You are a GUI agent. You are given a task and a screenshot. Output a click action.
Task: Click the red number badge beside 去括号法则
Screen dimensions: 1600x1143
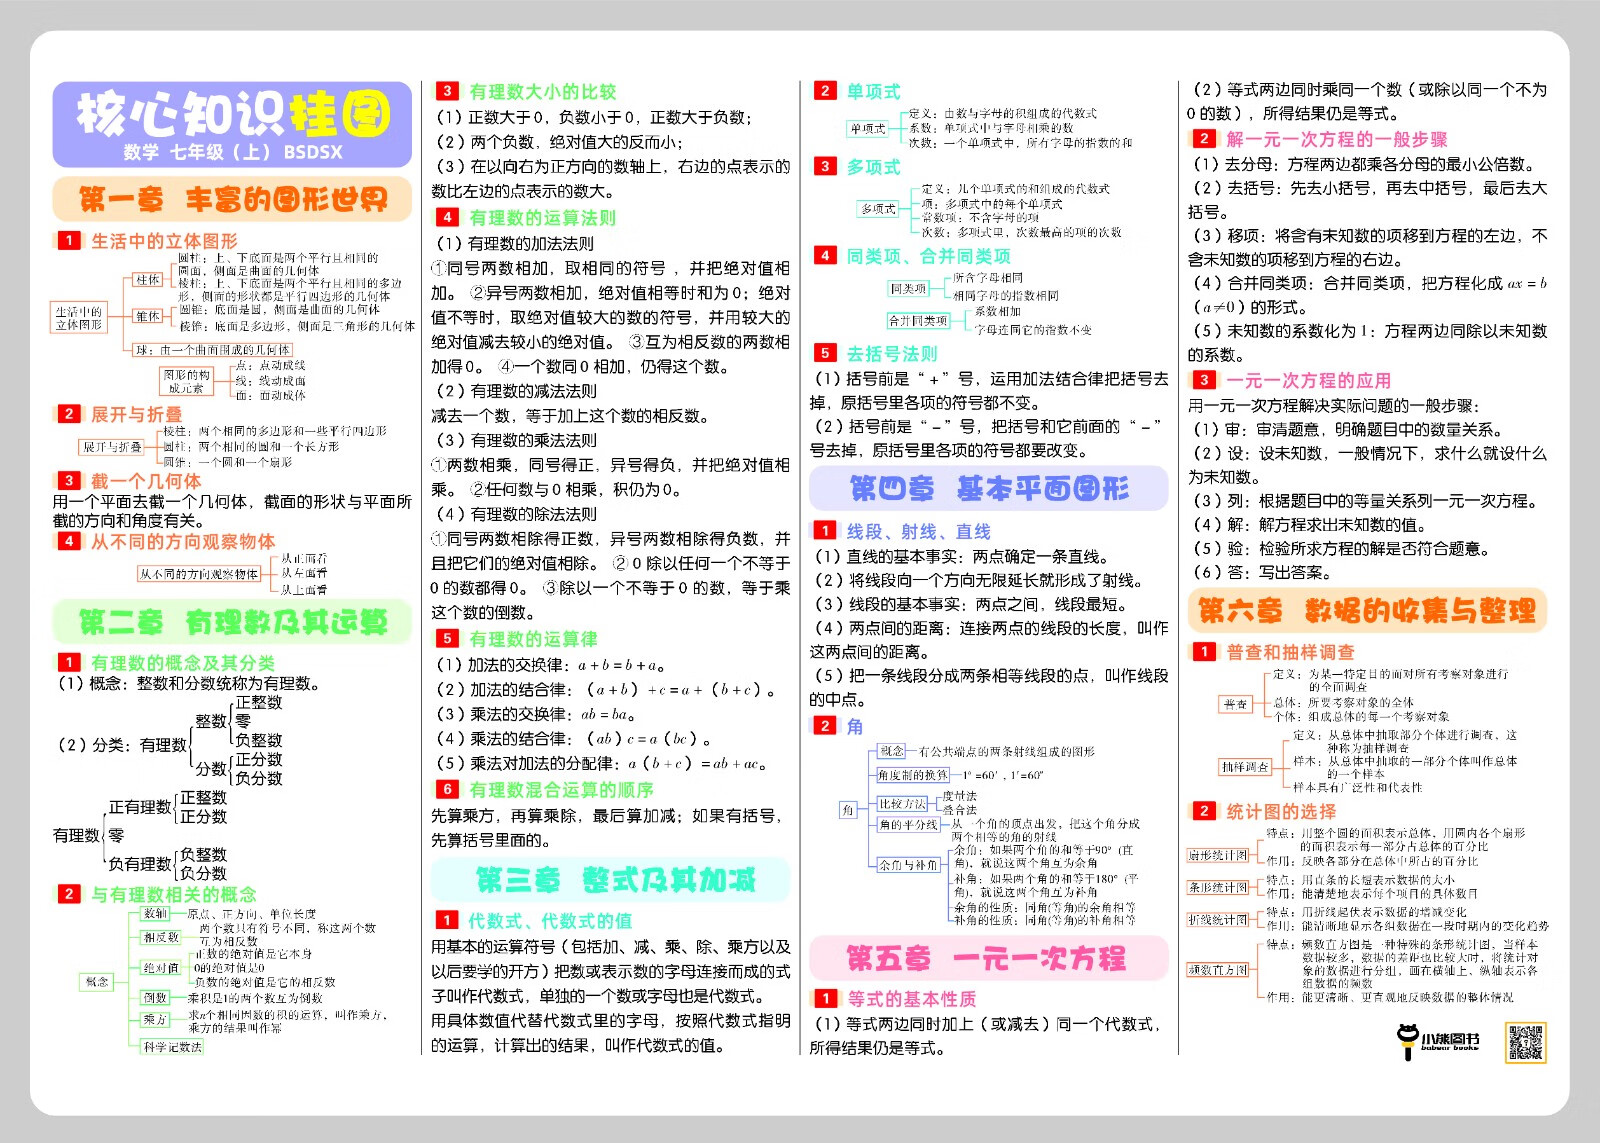coord(824,353)
